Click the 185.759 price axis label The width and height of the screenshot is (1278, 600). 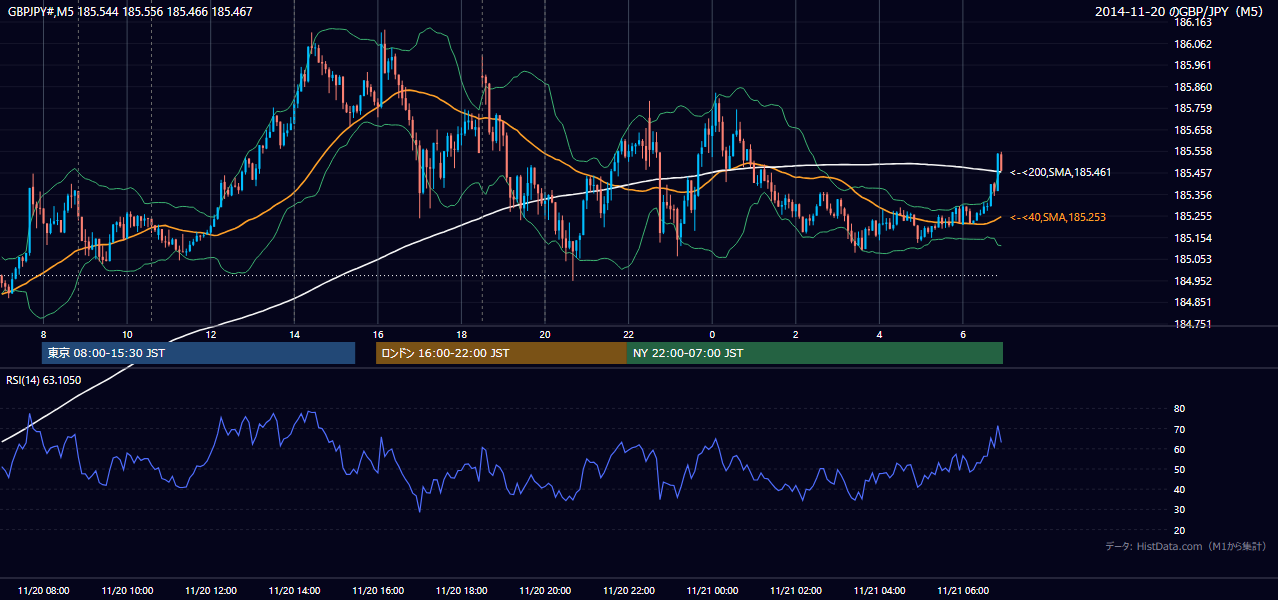pos(1192,108)
